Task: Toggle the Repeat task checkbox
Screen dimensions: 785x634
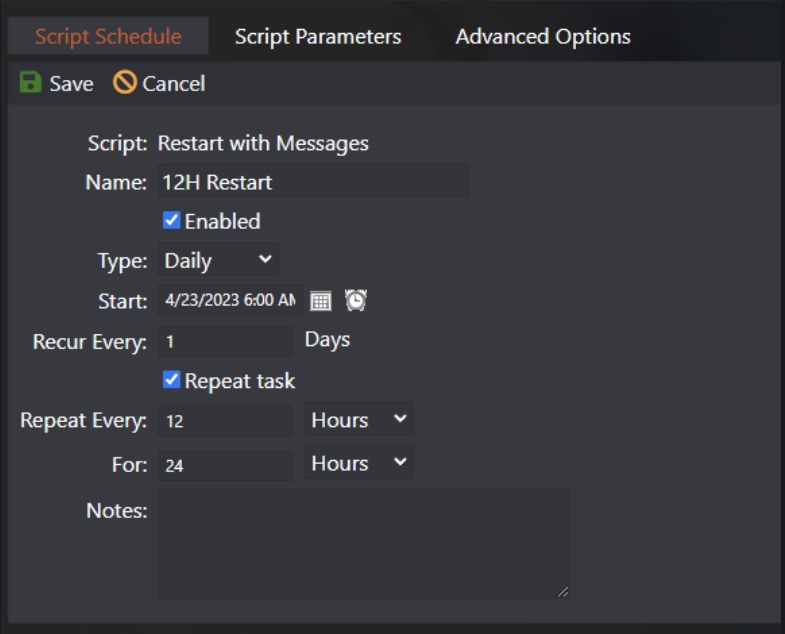Action: click(171, 380)
